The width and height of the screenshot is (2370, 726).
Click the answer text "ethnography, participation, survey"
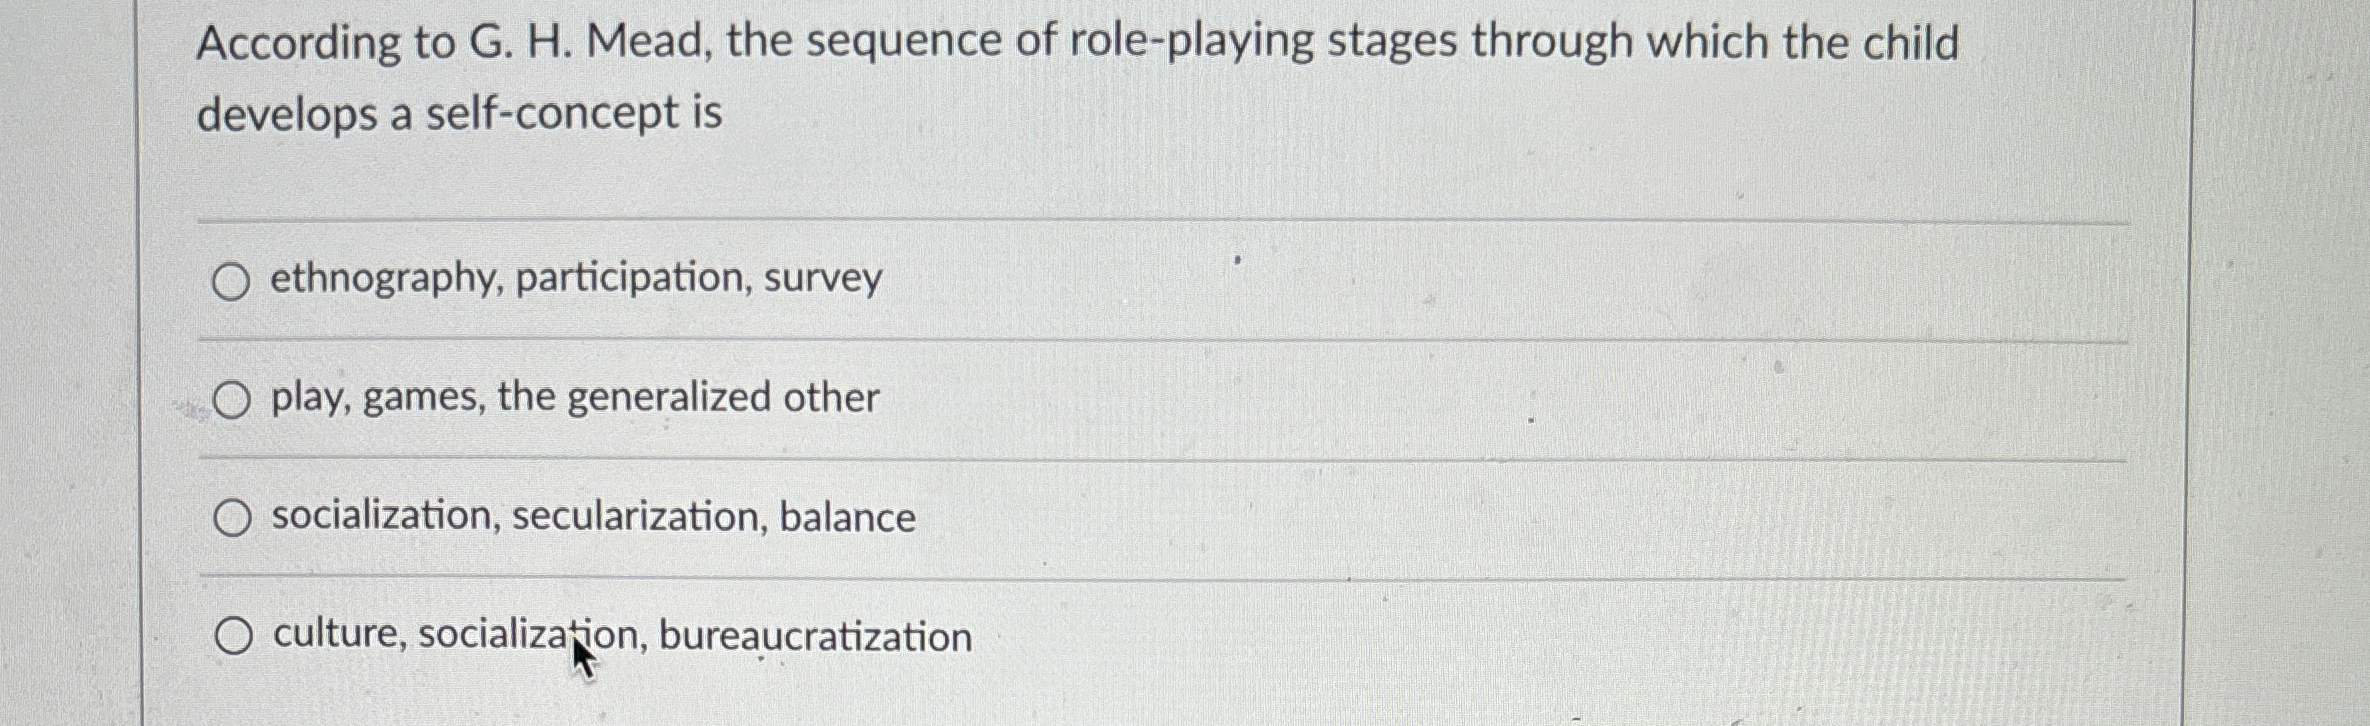pyautogui.click(x=575, y=279)
